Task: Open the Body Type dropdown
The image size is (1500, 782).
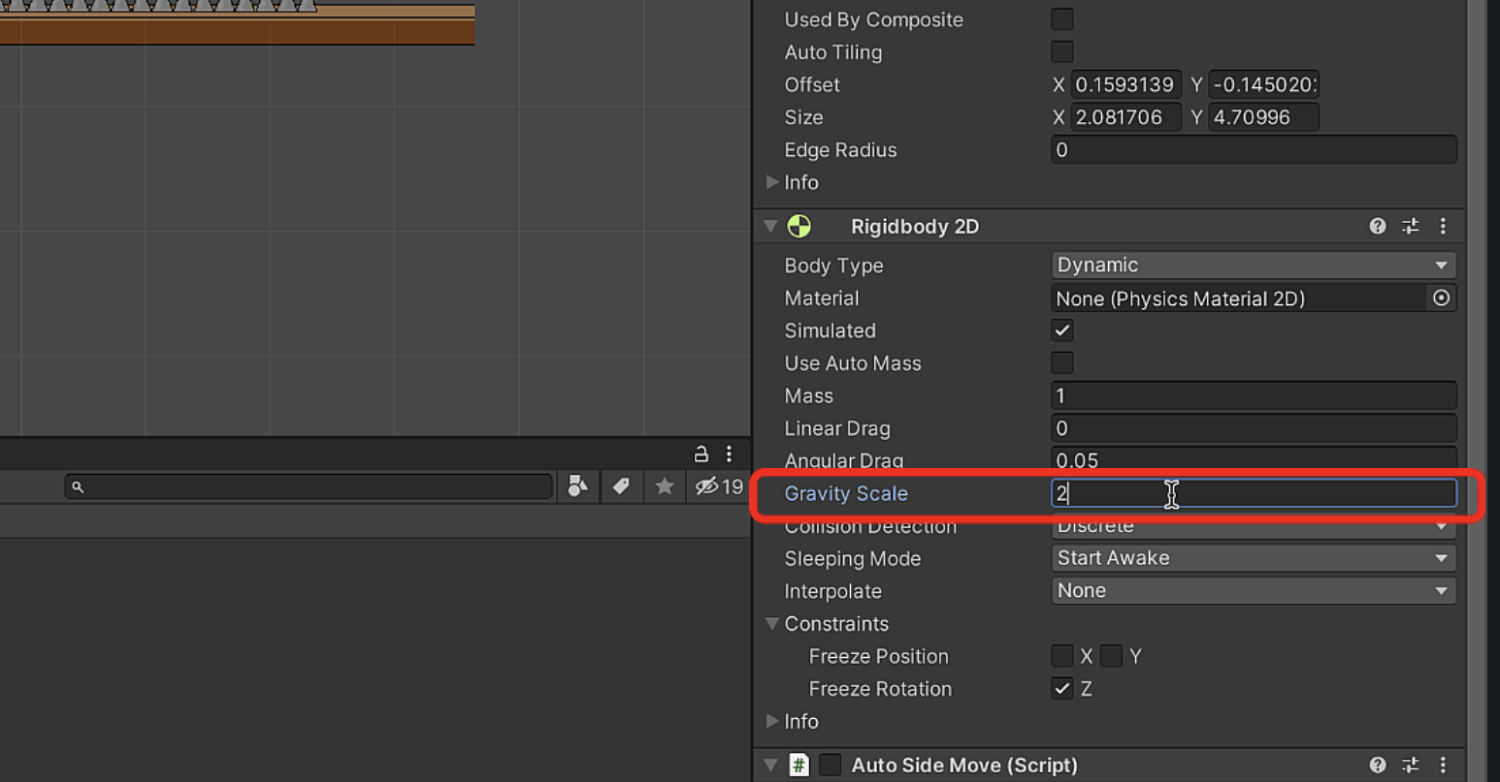Action: pos(1254,265)
